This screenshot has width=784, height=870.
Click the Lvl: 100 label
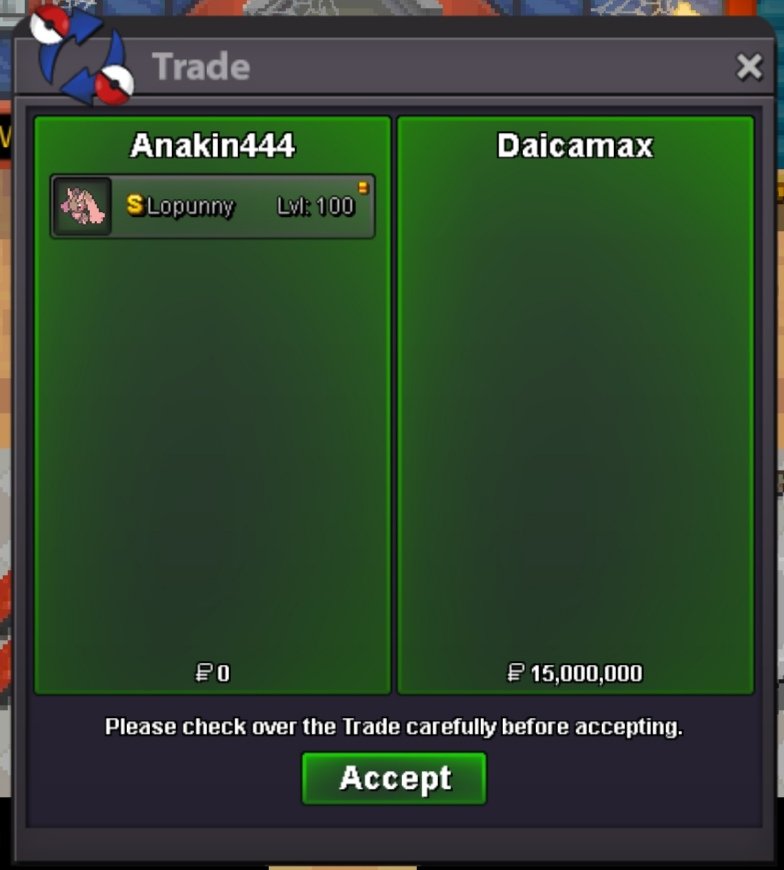click(x=315, y=206)
